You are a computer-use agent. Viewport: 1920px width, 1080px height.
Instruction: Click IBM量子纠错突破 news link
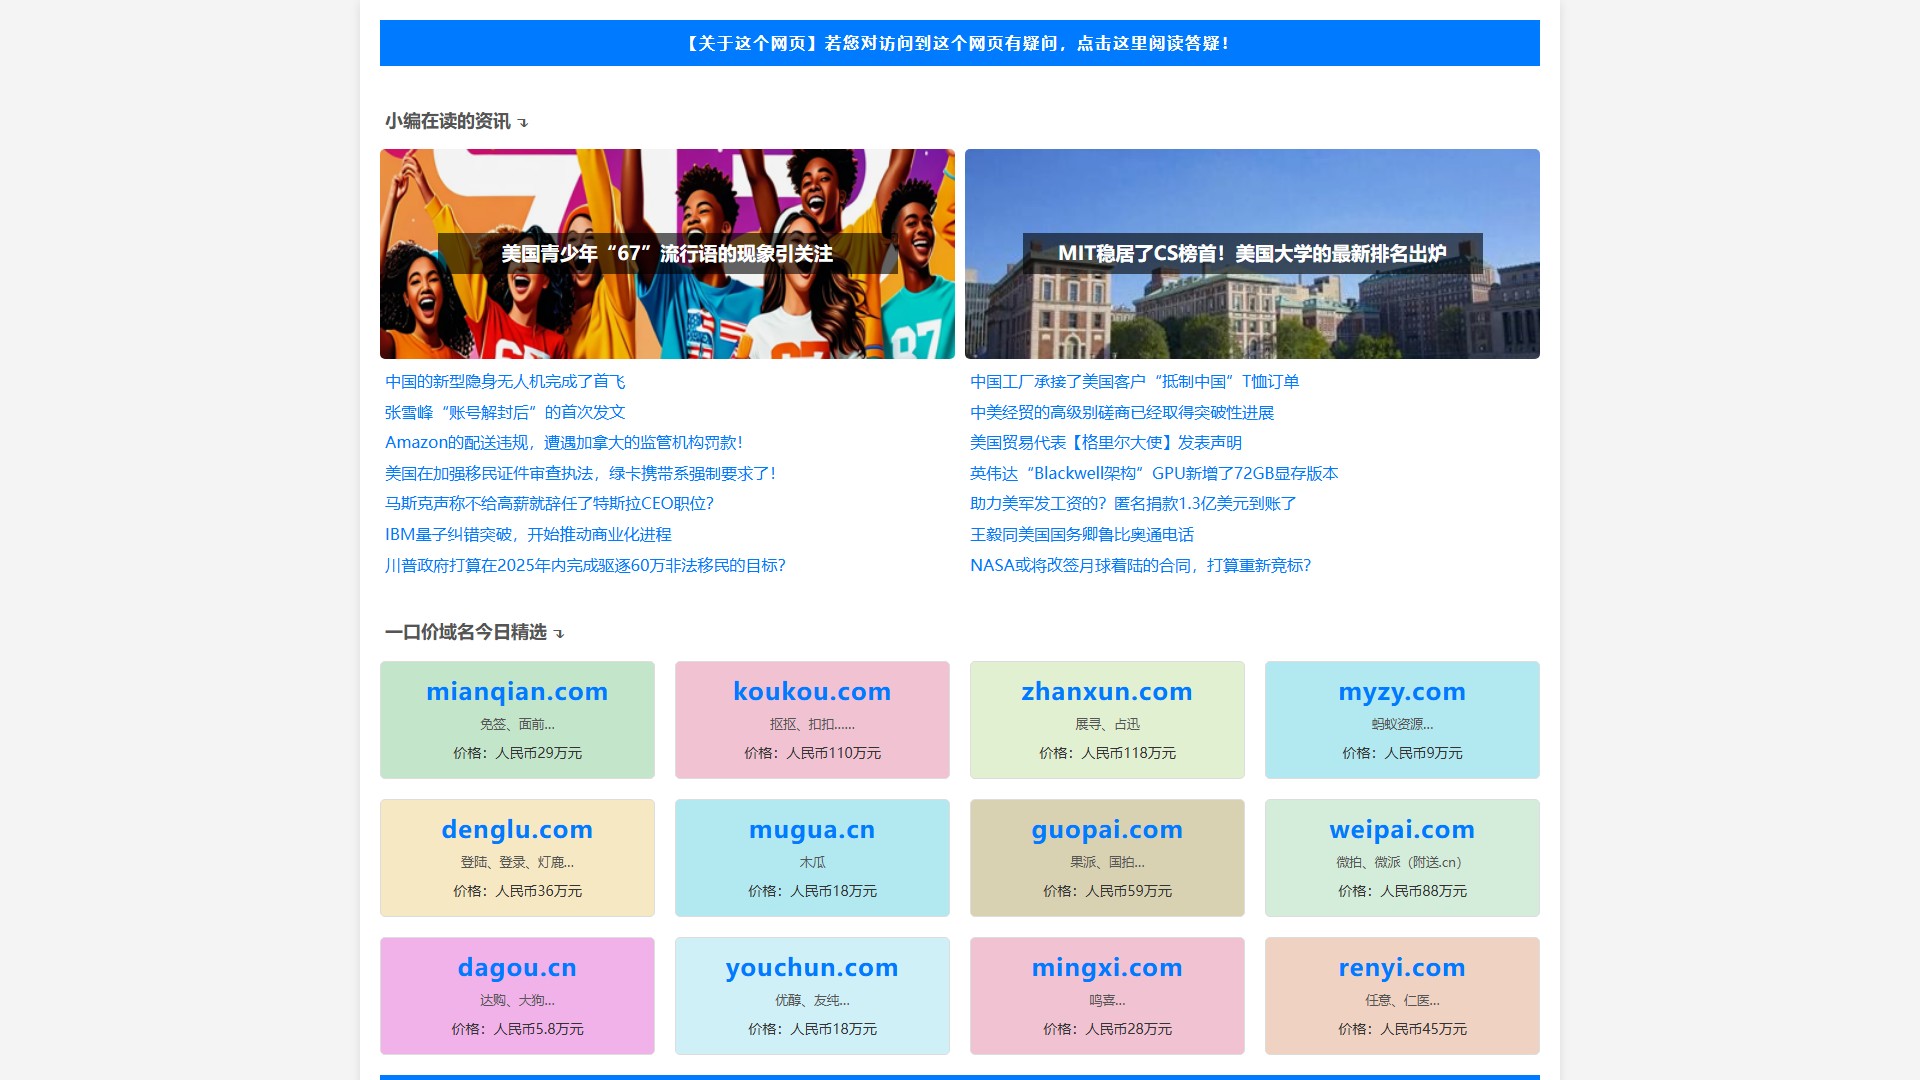528,534
